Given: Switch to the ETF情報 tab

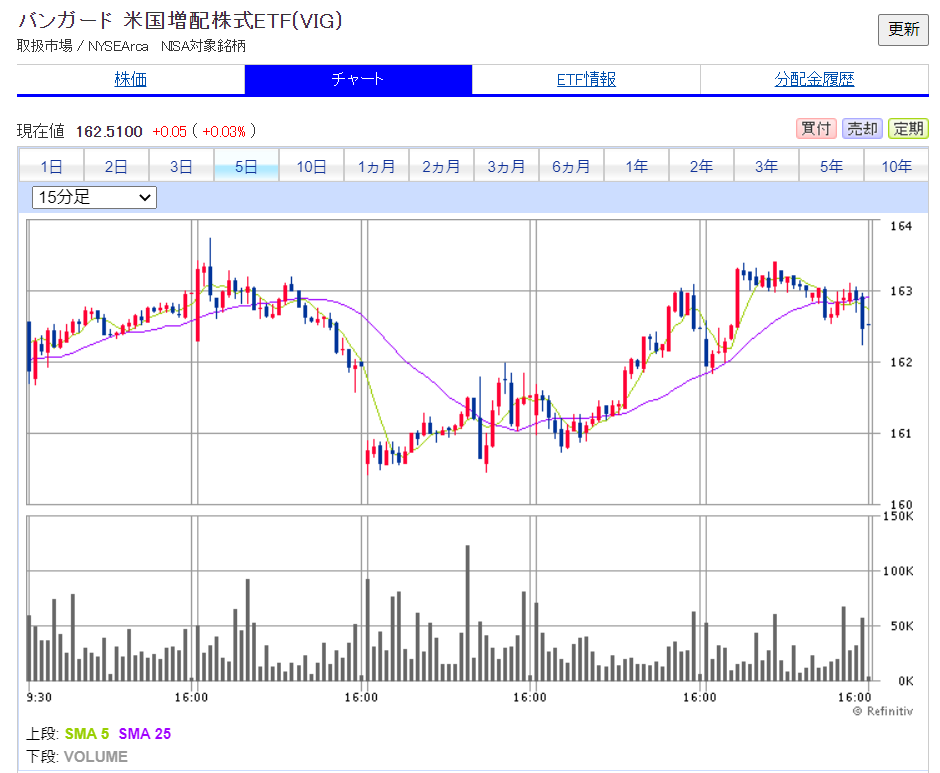Looking at the screenshot, I should (586, 79).
